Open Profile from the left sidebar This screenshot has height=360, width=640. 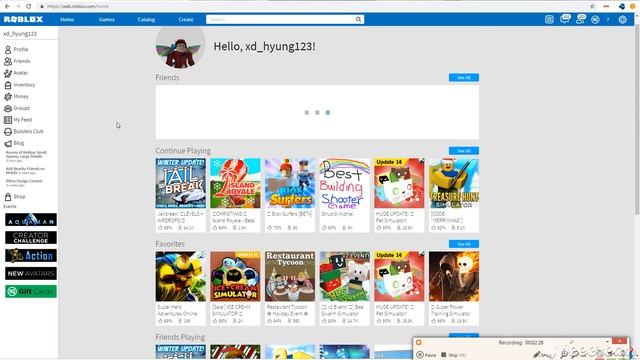[16, 49]
